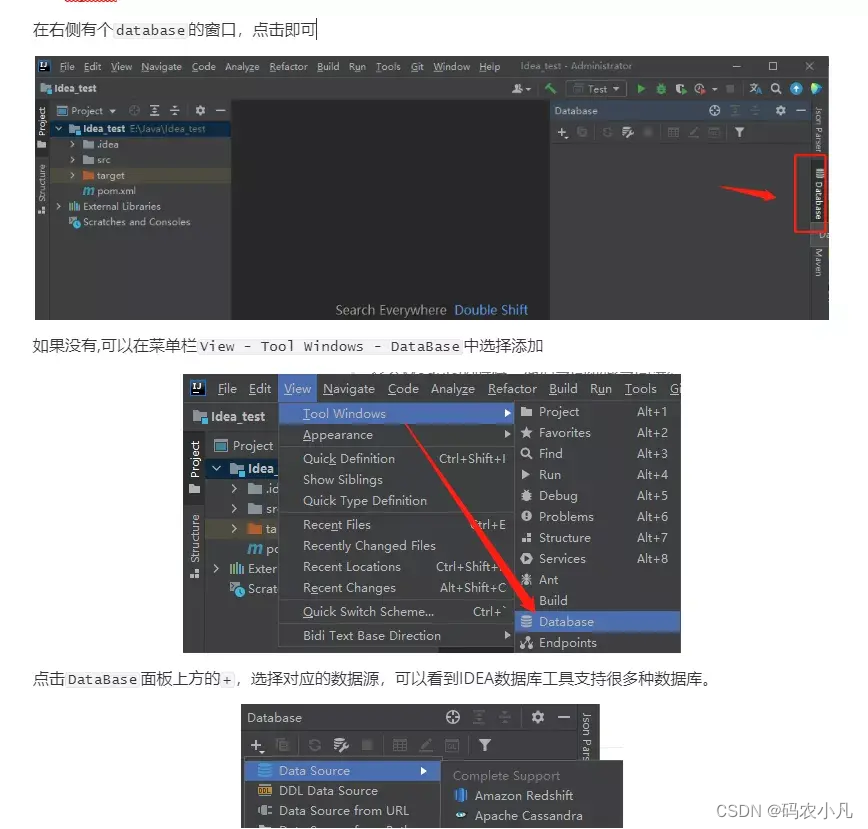Select the Debug bug icon in the toolbar
Viewport: 868px width, 829px height.
click(x=661, y=88)
